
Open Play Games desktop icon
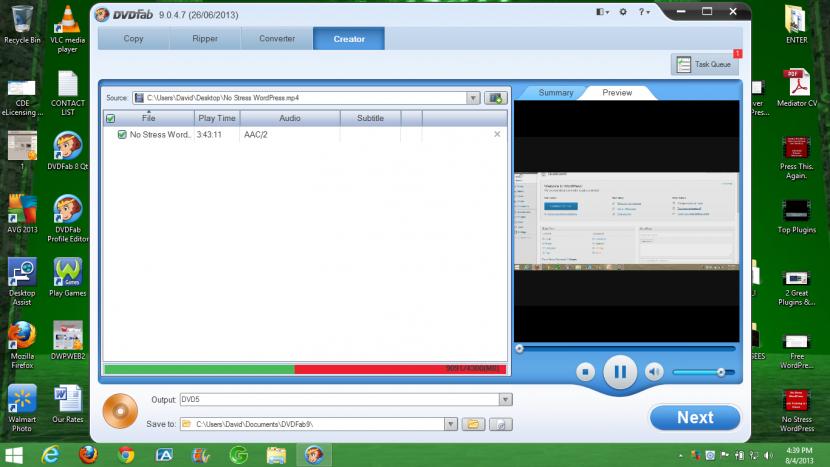[68, 277]
